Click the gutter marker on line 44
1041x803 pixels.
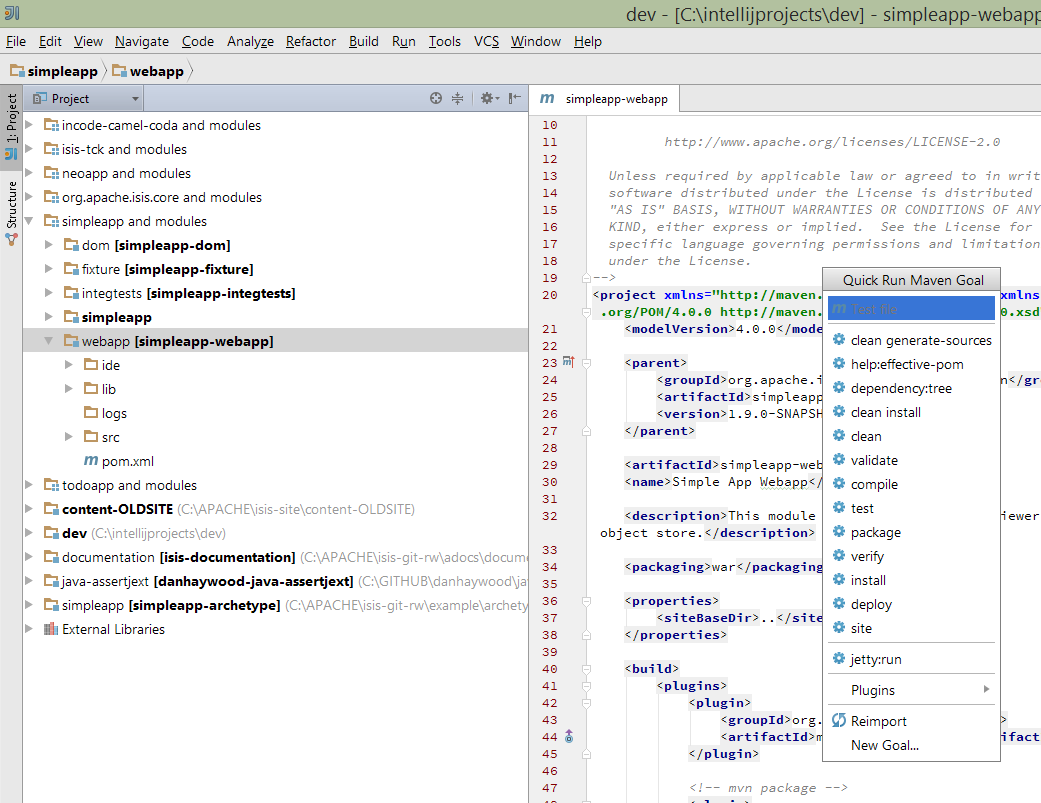tap(569, 737)
